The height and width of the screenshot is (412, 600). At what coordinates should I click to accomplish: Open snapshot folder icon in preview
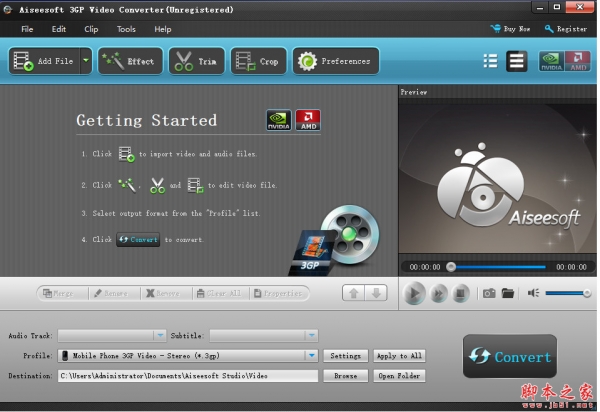click(x=508, y=293)
